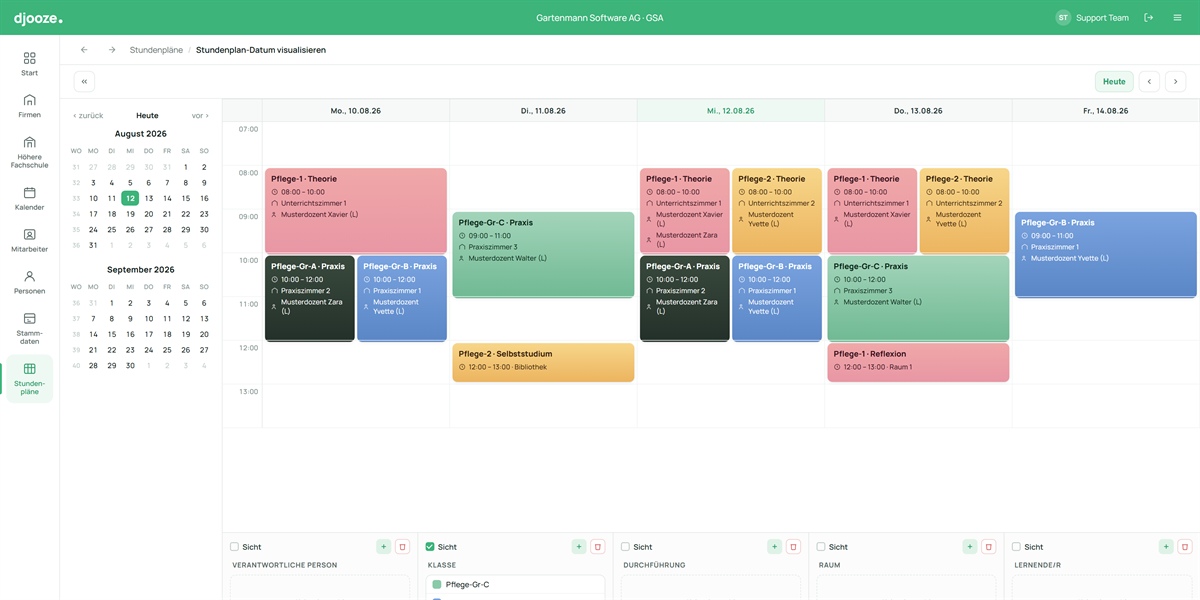Delete Klasse filter selection
This screenshot has width=1200, height=600.
click(597, 547)
